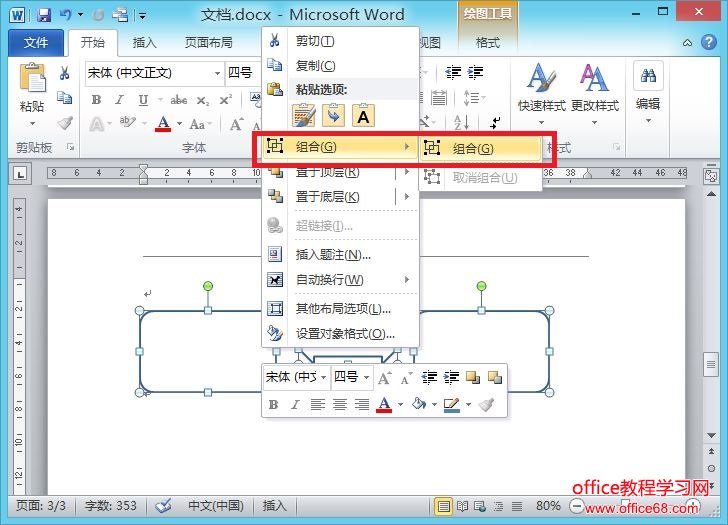Click the Copy icon in clipboard group
Image resolution: width=728 pixels, height=525 pixels.
[65, 98]
